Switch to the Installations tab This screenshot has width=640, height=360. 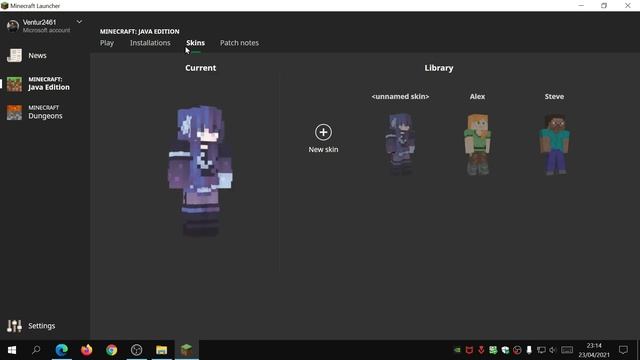coord(150,43)
